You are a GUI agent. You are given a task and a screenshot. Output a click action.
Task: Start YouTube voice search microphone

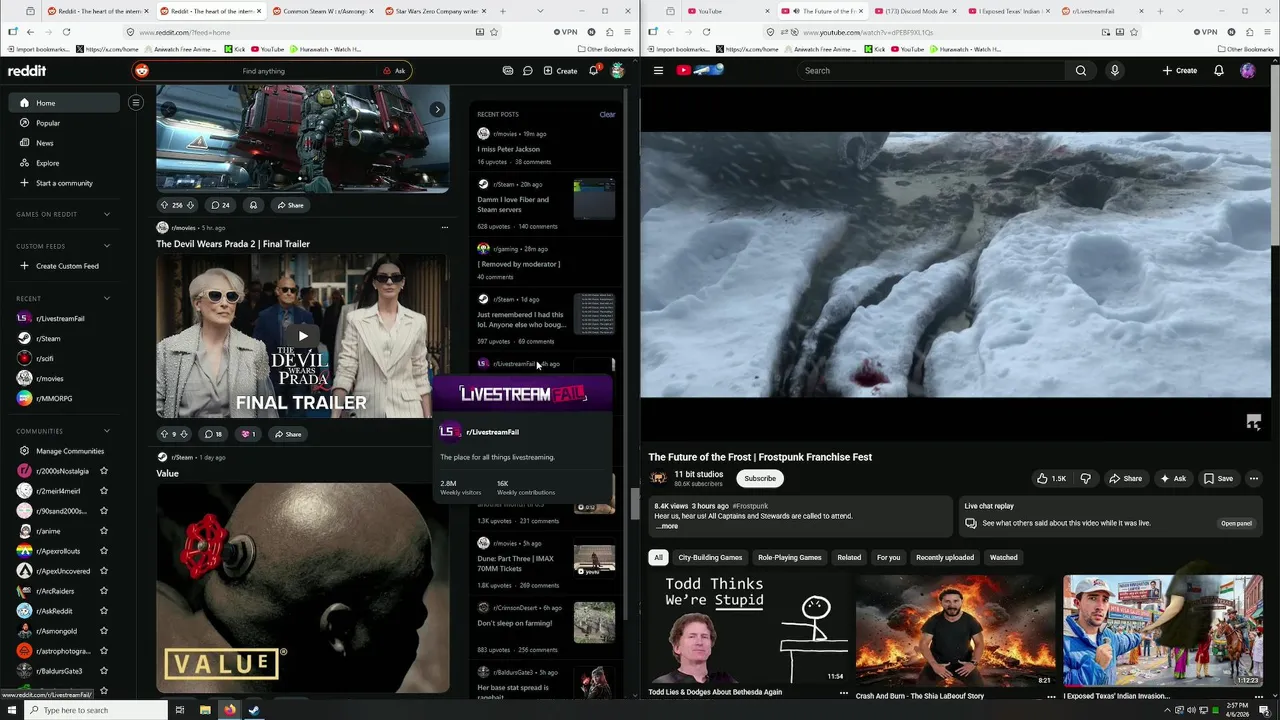click(1114, 71)
